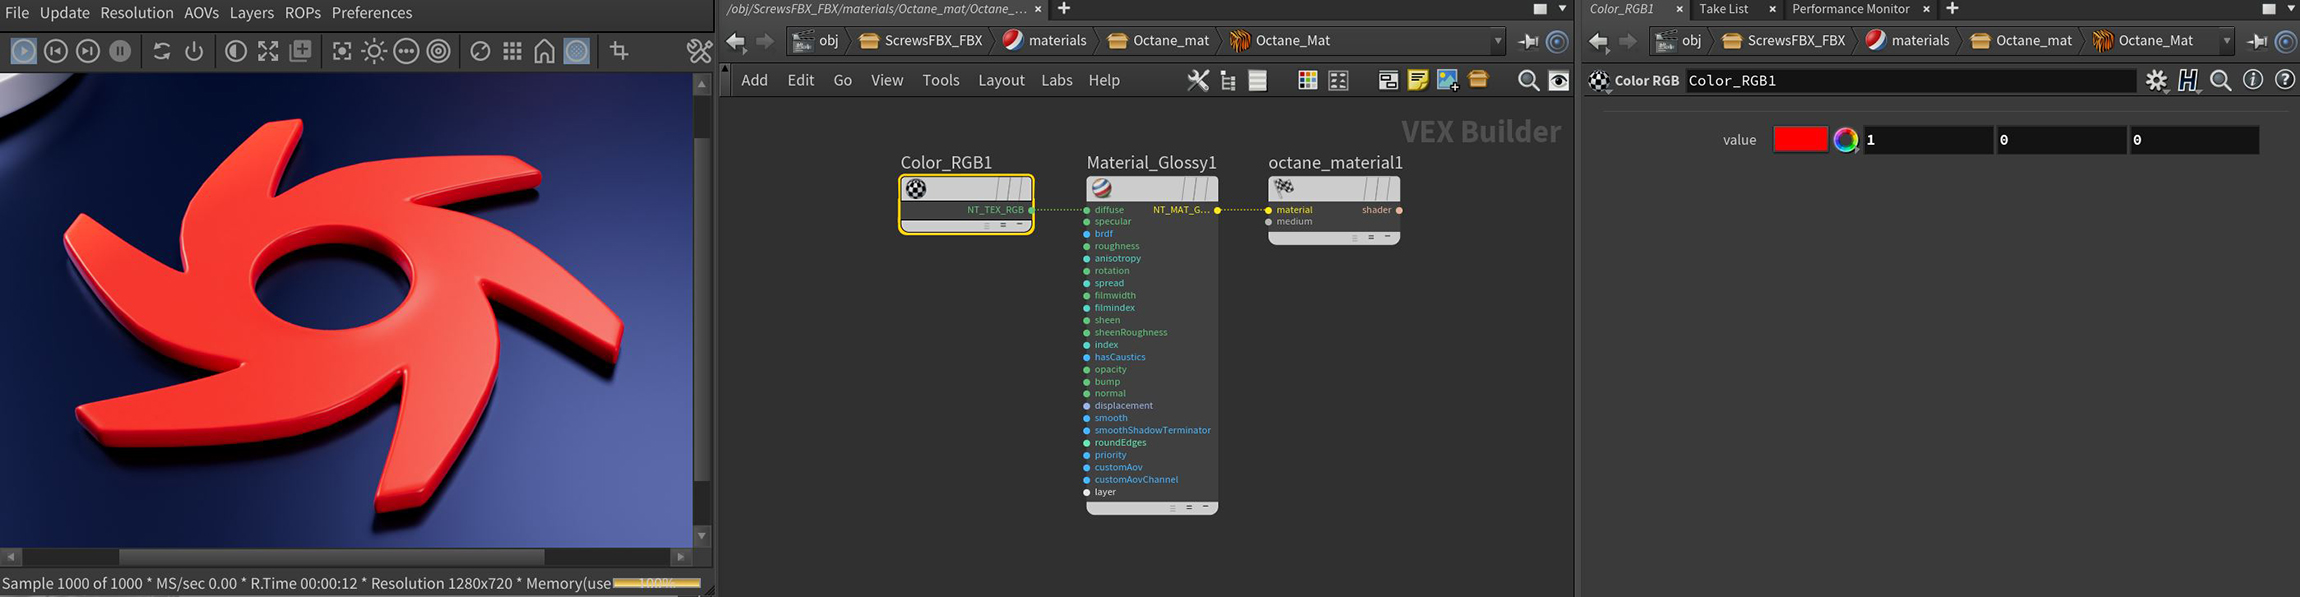Click the power icon in the render toolbar
The height and width of the screenshot is (597, 2300).
(194, 51)
